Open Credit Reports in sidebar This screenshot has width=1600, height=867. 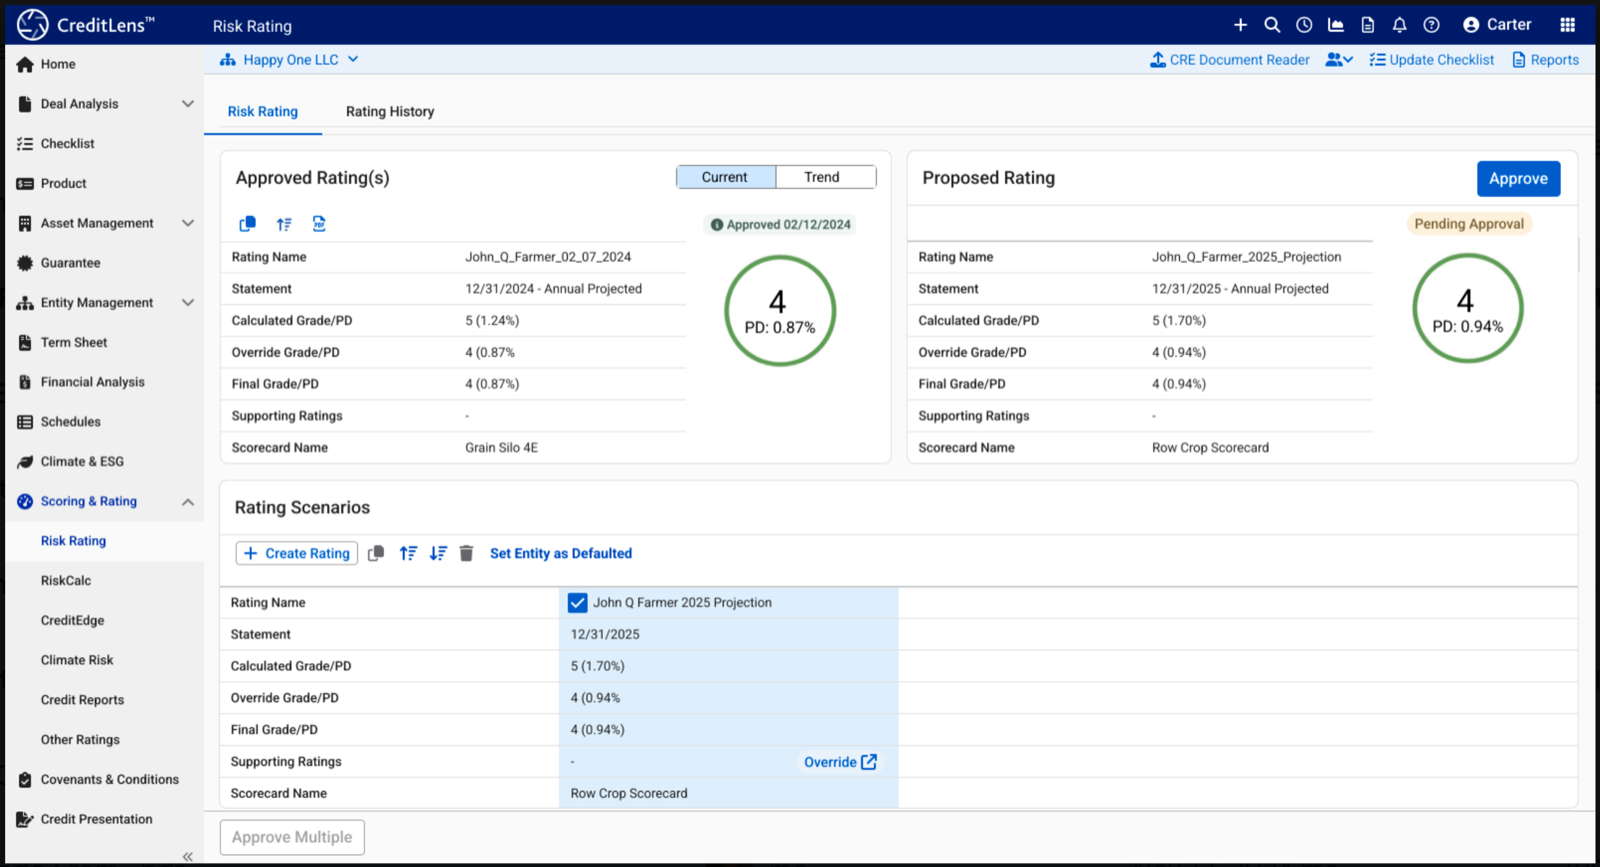(82, 700)
